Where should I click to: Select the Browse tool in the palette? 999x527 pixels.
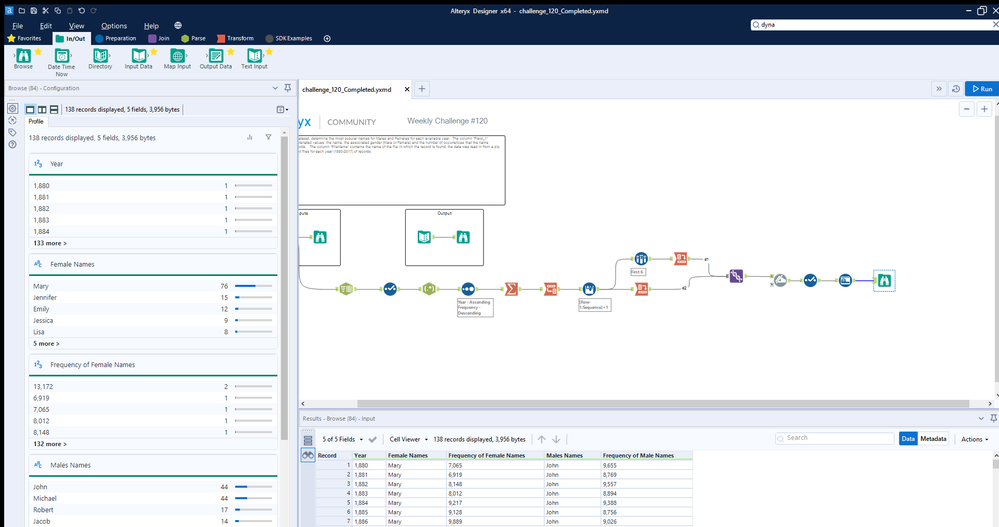(24, 56)
